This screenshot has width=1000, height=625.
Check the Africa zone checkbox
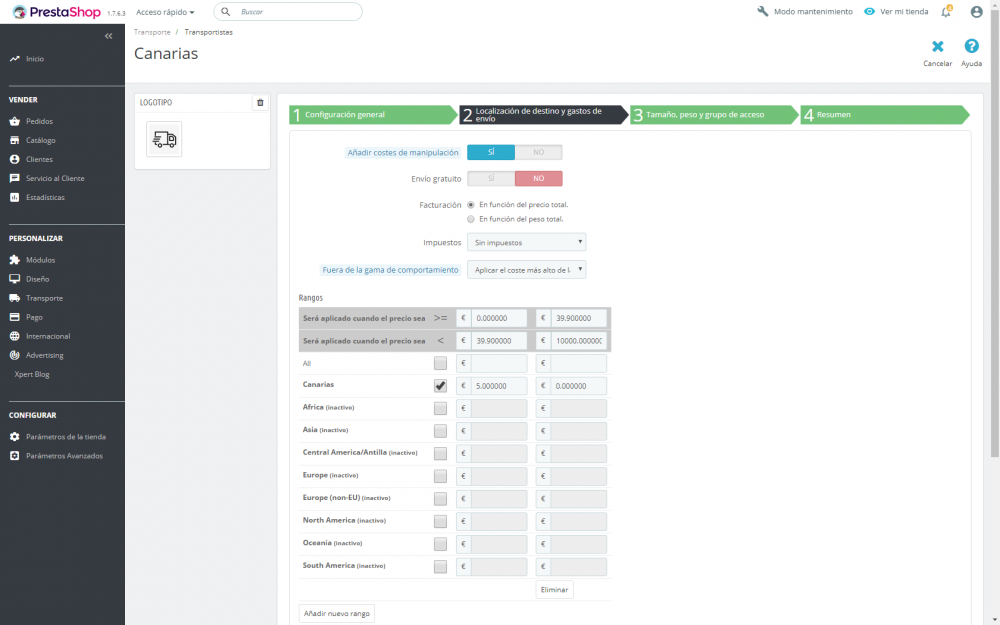[440, 408]
